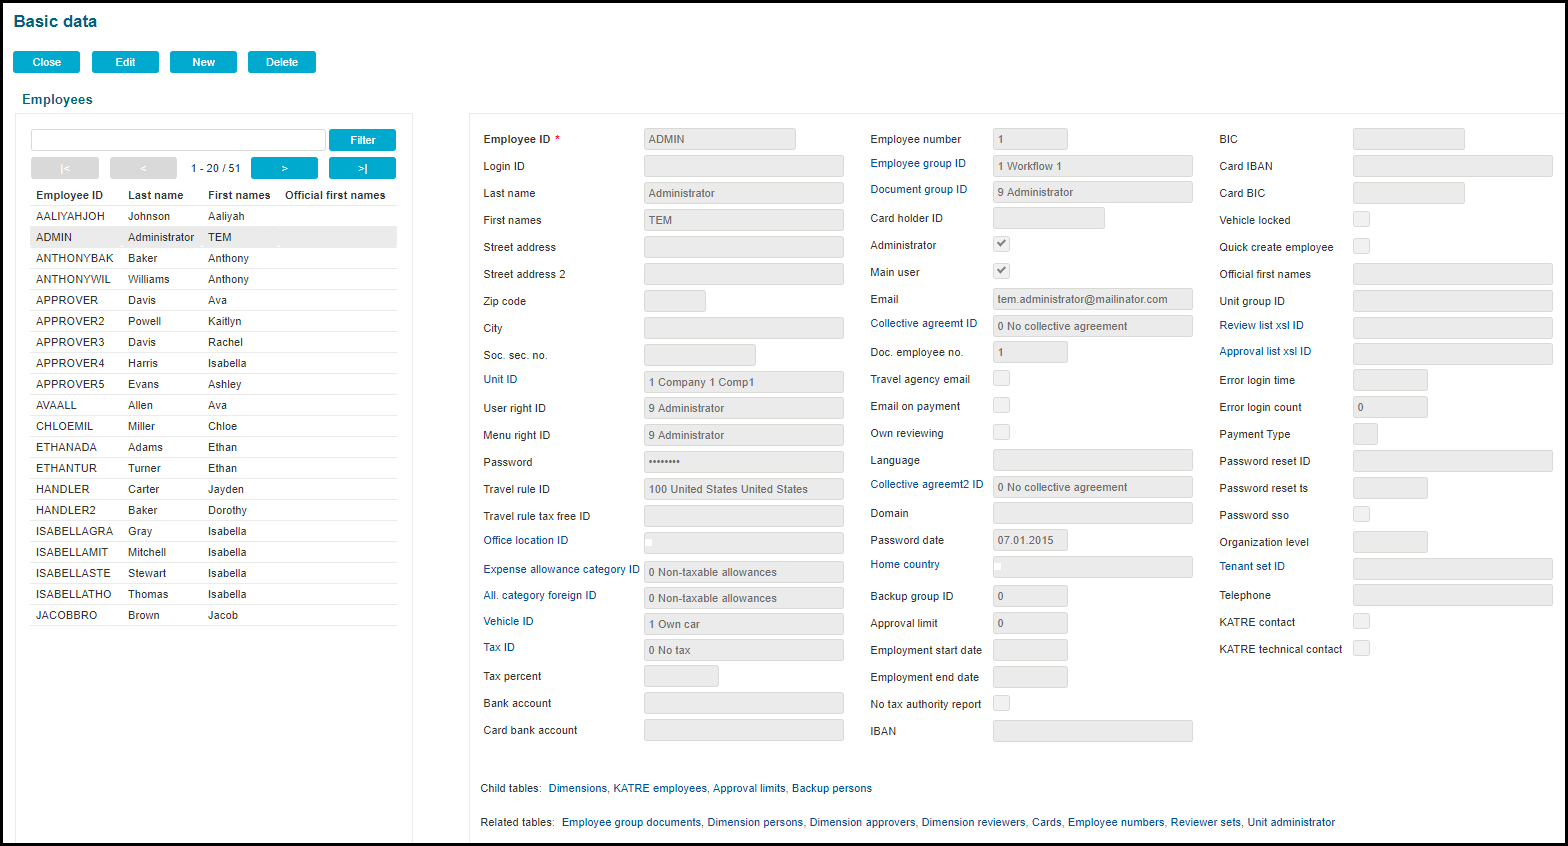The image size is (1568, 846).
Task: Delete the selected employee
Action: [x=281, y=62]
